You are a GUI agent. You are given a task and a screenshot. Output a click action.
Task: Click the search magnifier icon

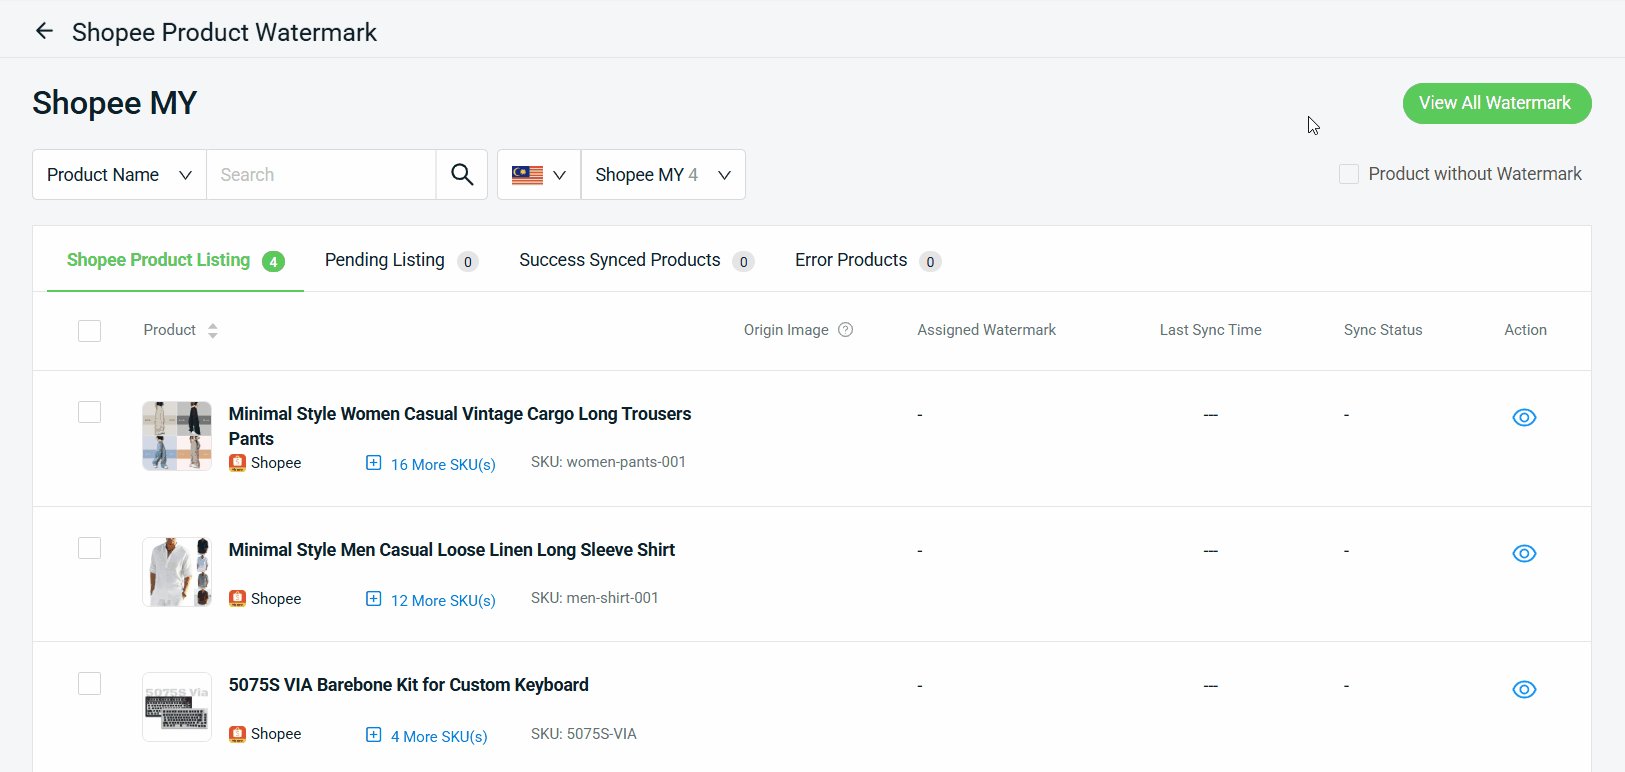[462, 175]
